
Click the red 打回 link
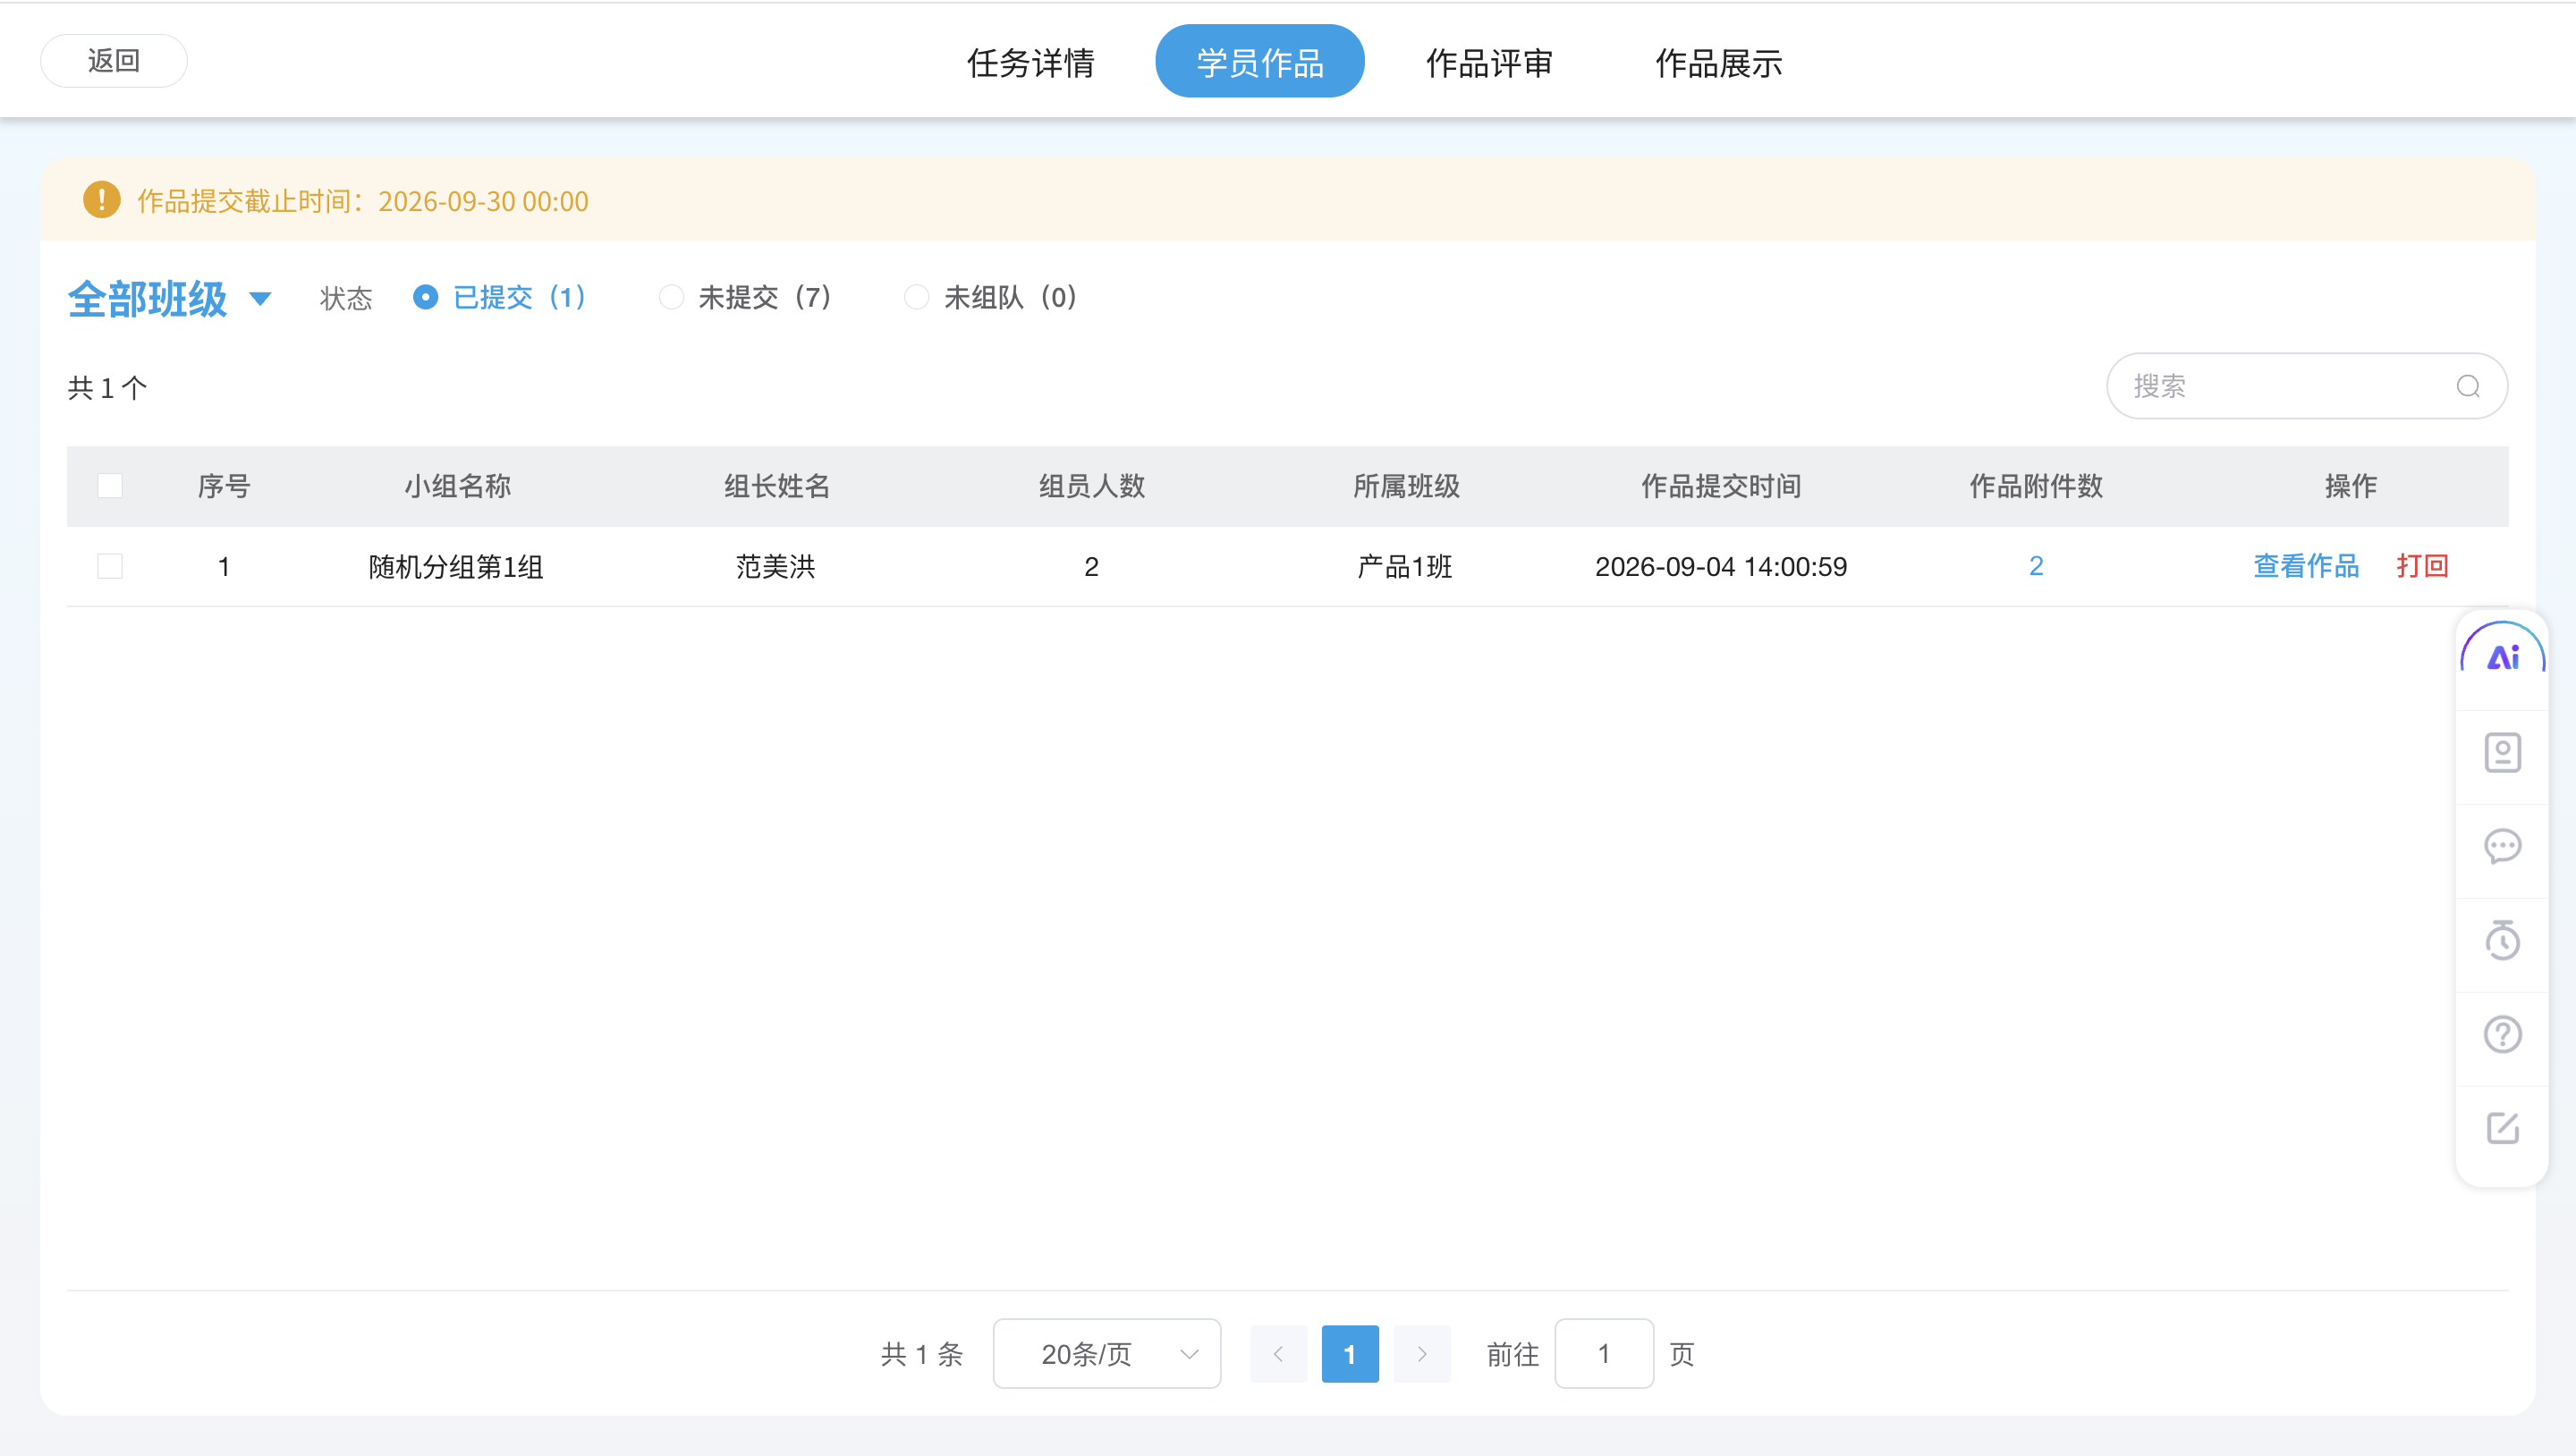coord(2421,566)
